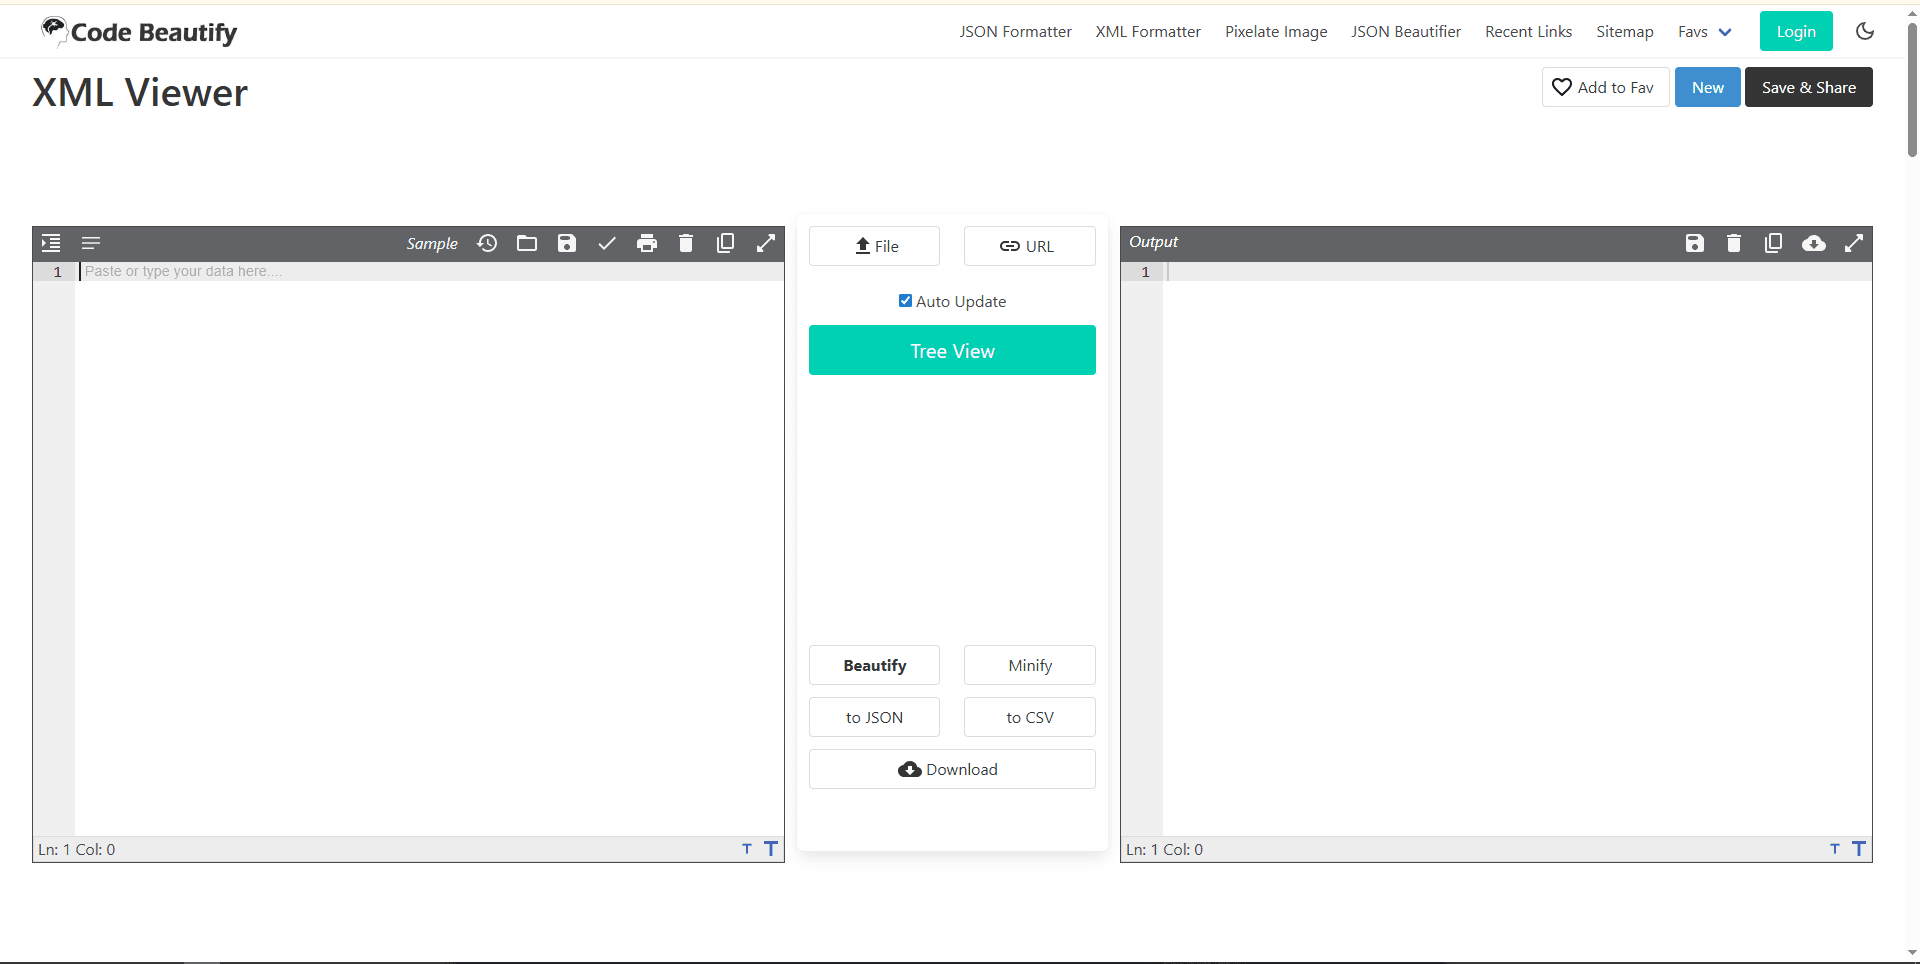
Task: Clear the input with the trash icon
Action: pyautogui.click(x=686, y=243)
